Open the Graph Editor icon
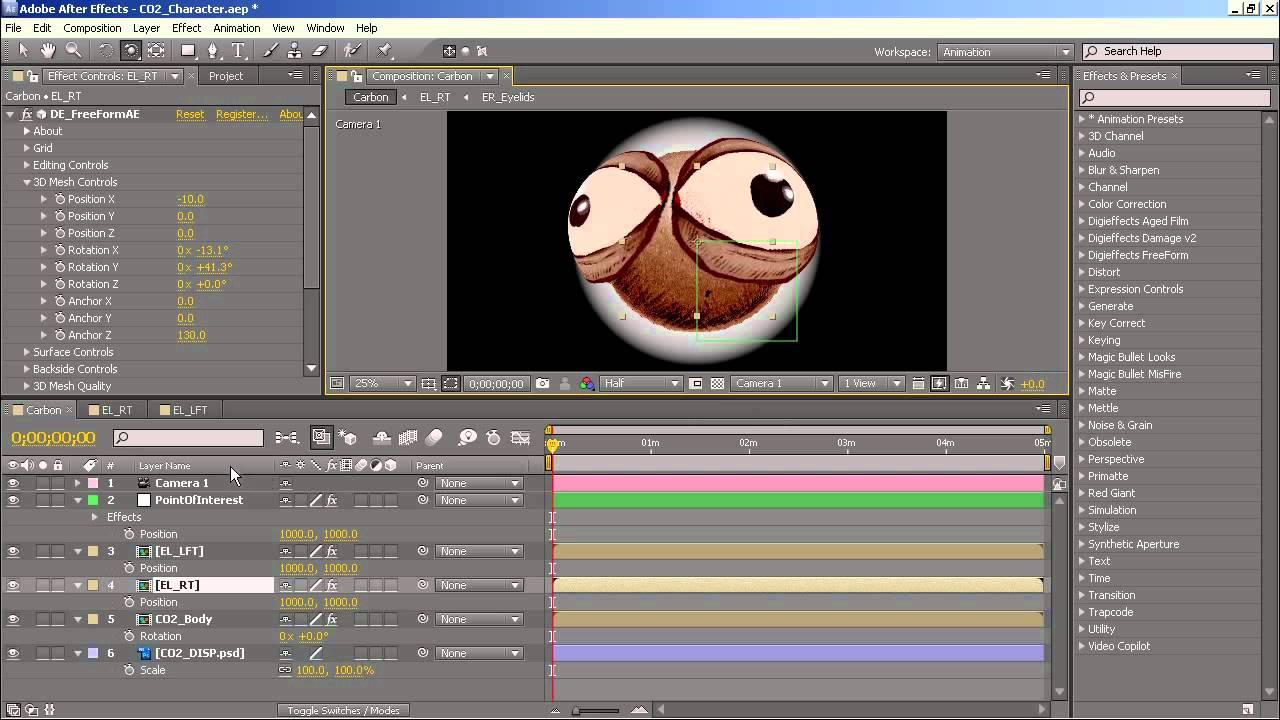The width and height of the screenshot is (1280, 720). (x=520, y=437)
